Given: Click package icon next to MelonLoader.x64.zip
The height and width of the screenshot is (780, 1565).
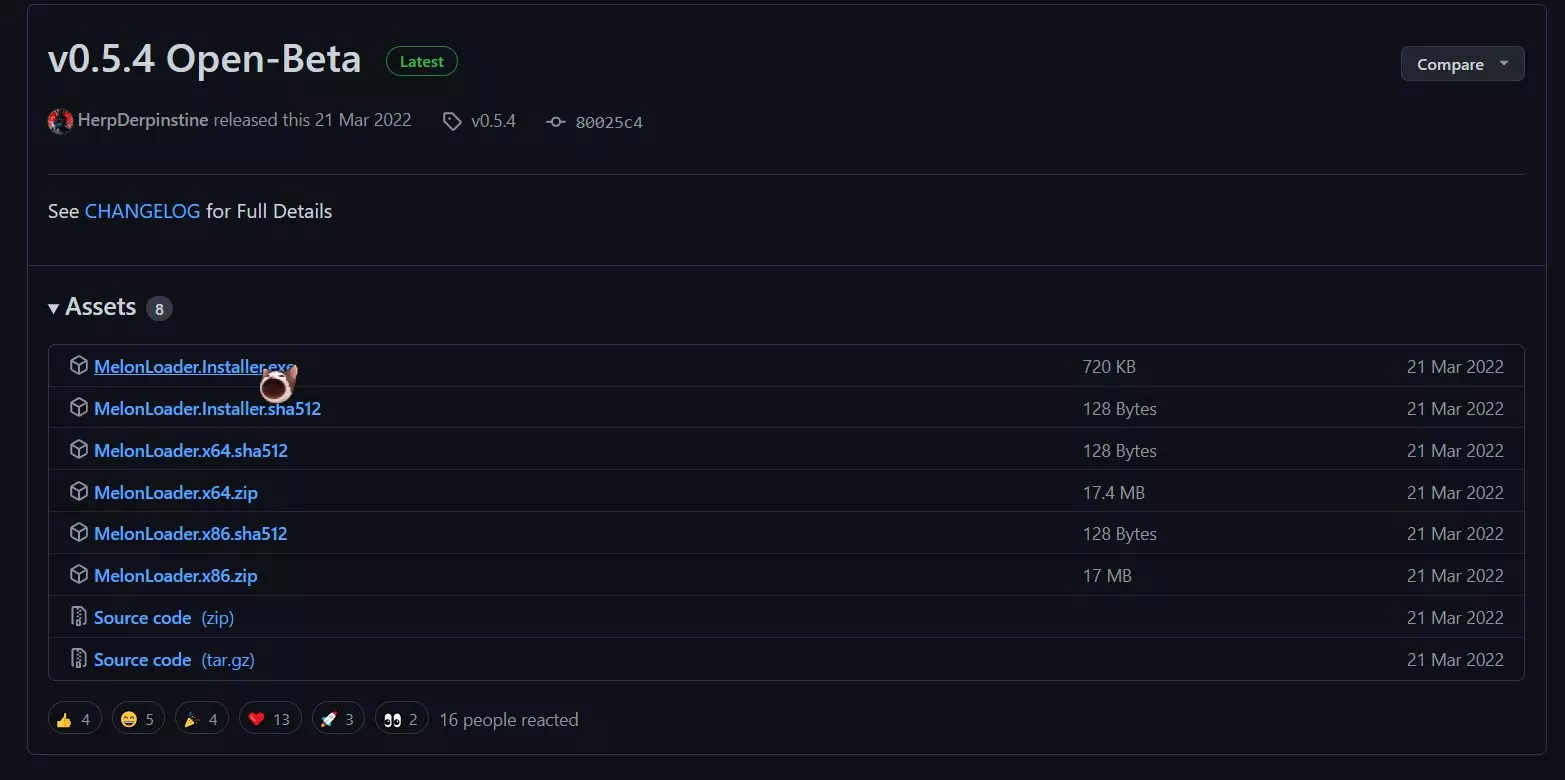Looking at the screenshot, I should pos(79,492).
